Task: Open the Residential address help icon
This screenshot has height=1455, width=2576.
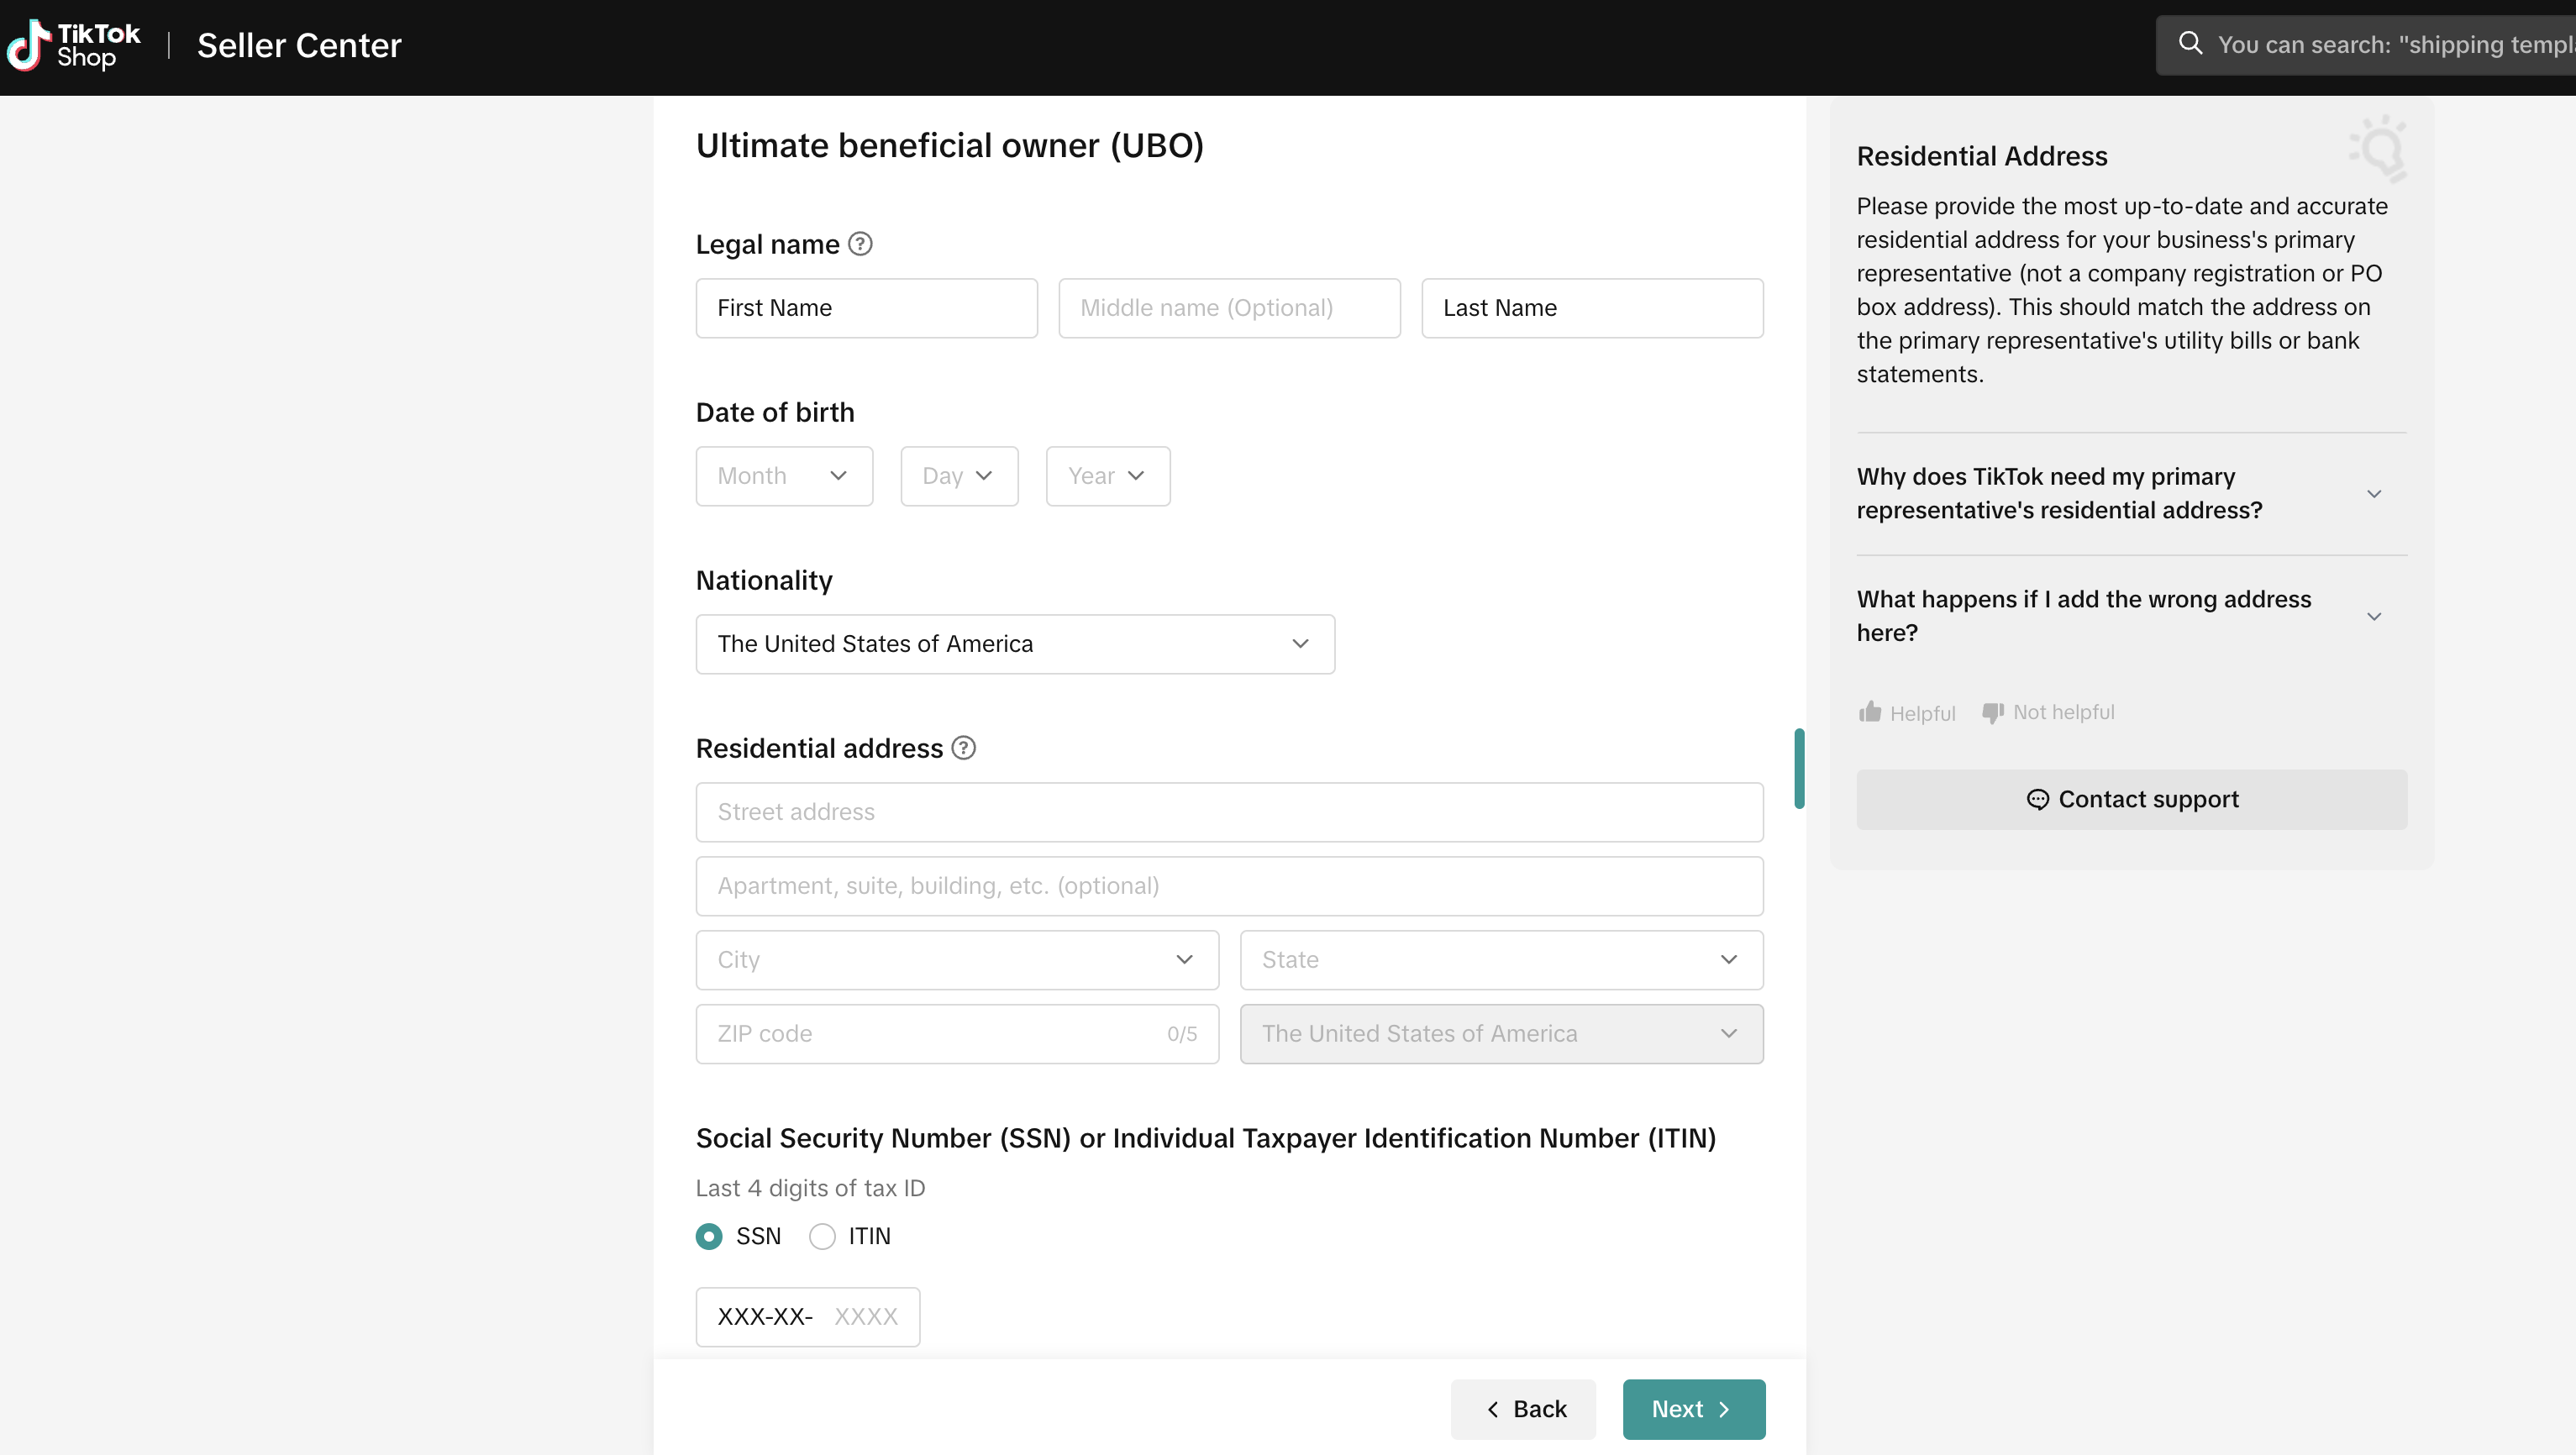Action: 963,748
